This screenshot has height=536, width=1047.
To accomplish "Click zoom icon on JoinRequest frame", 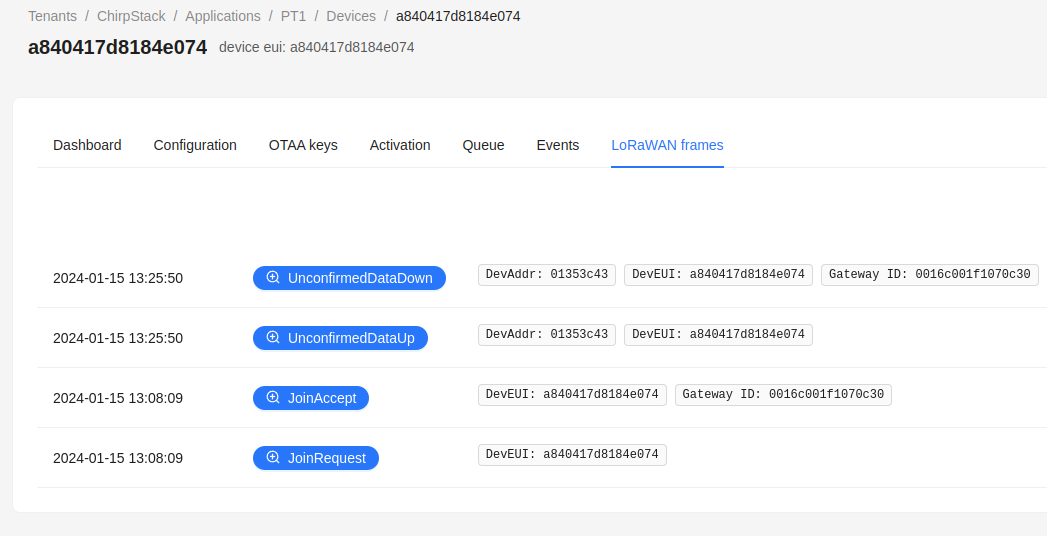I will (x=273, y=458).
